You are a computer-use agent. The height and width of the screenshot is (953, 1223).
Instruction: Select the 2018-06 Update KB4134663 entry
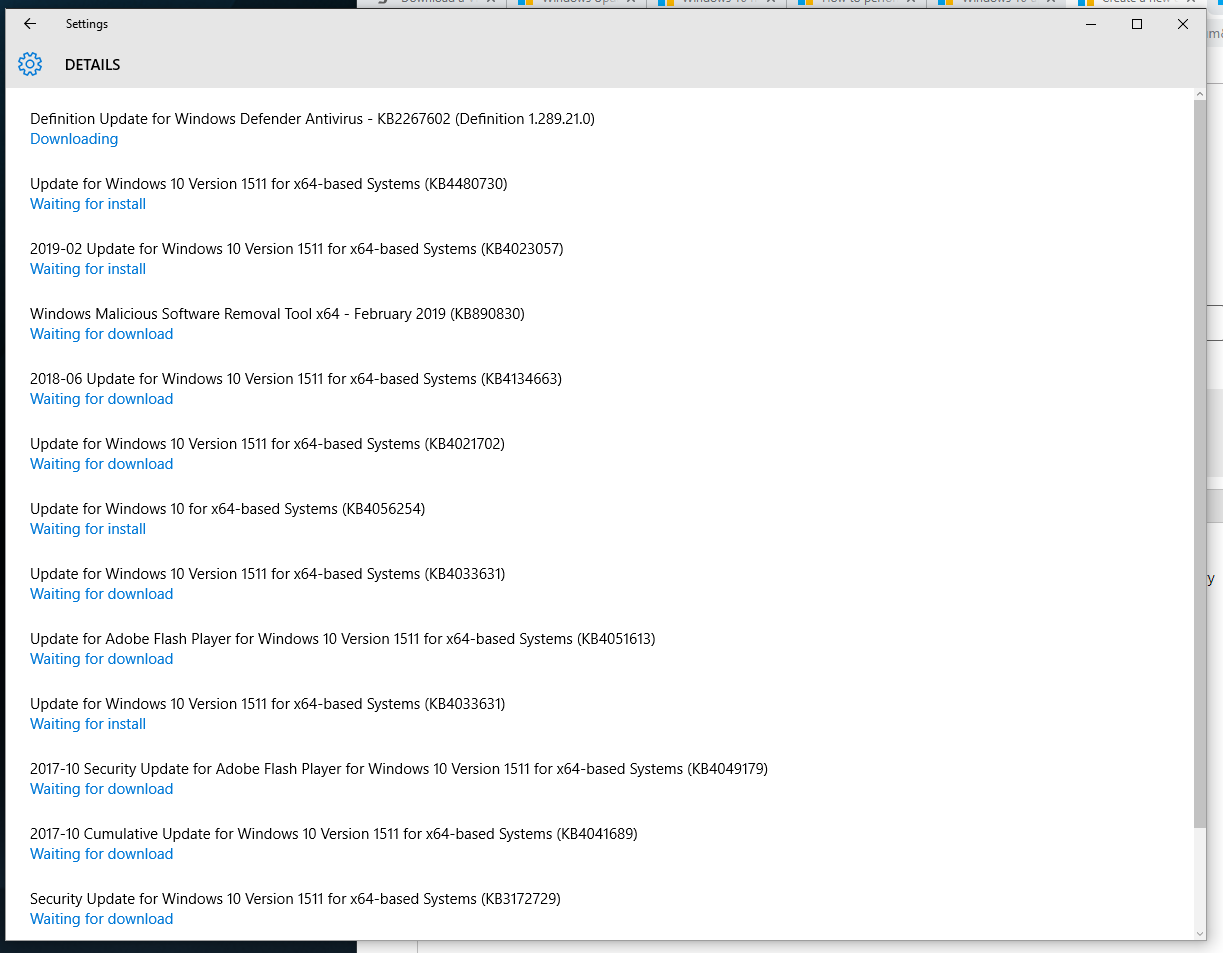(296, 379)
